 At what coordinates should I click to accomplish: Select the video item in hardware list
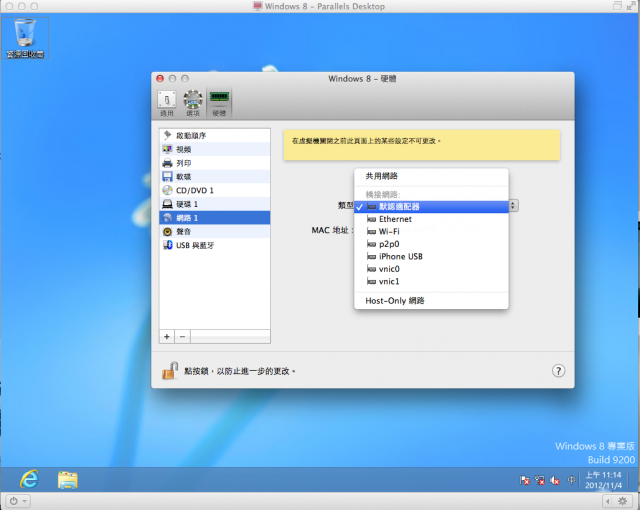click(x=215, y=149)
